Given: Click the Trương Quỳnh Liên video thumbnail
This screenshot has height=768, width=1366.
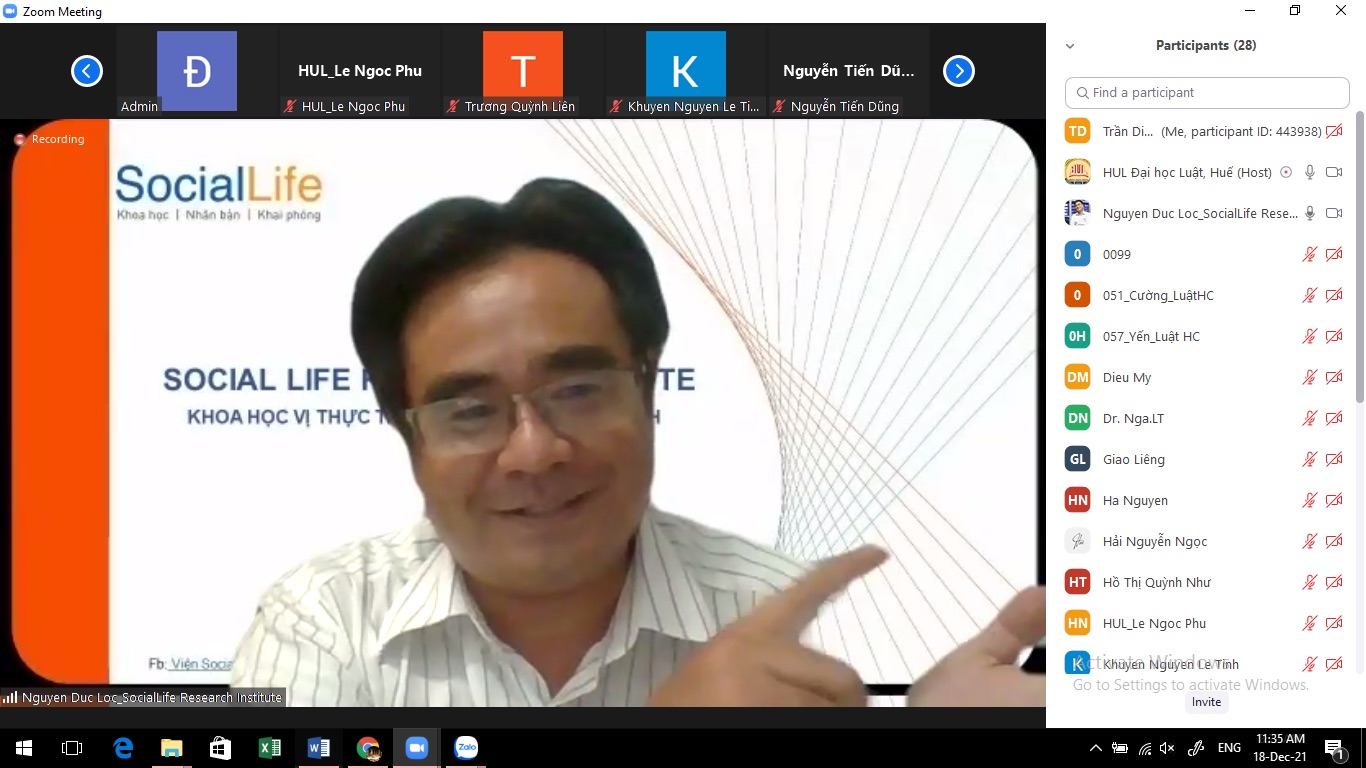Looking at the screenshot, I should pos(522,72).
